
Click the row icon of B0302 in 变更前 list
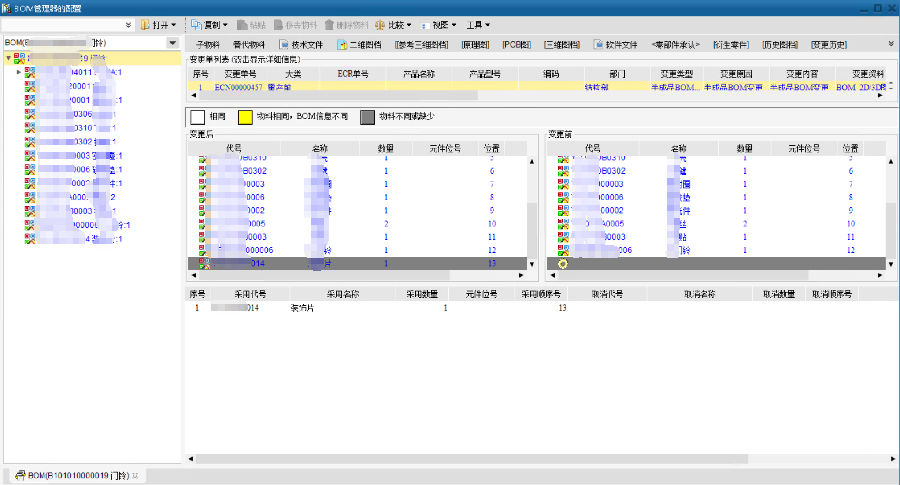[563, 170]
